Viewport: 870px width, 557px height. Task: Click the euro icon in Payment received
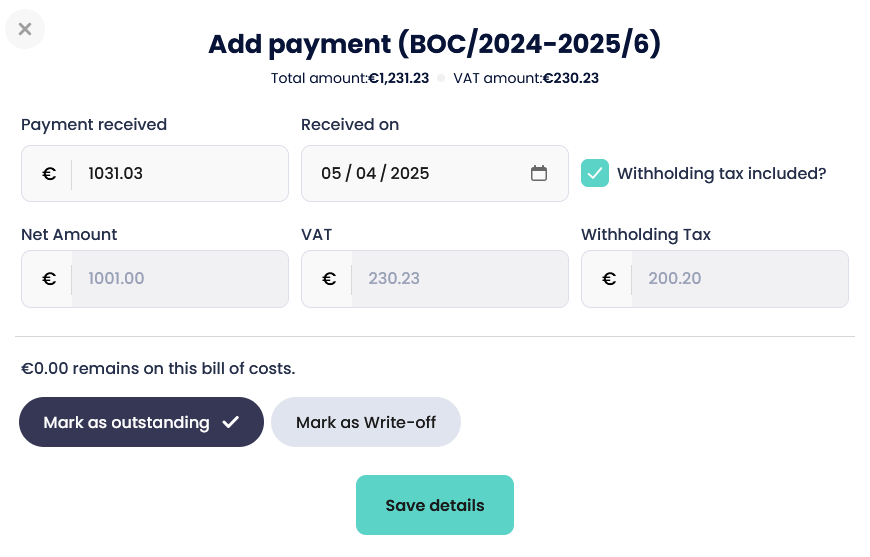point(48,173)
